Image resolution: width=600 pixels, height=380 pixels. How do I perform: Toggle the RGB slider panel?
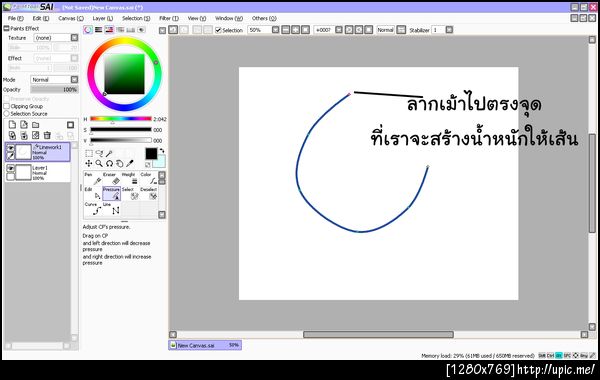pyautogui.click(x=99, y=30)
